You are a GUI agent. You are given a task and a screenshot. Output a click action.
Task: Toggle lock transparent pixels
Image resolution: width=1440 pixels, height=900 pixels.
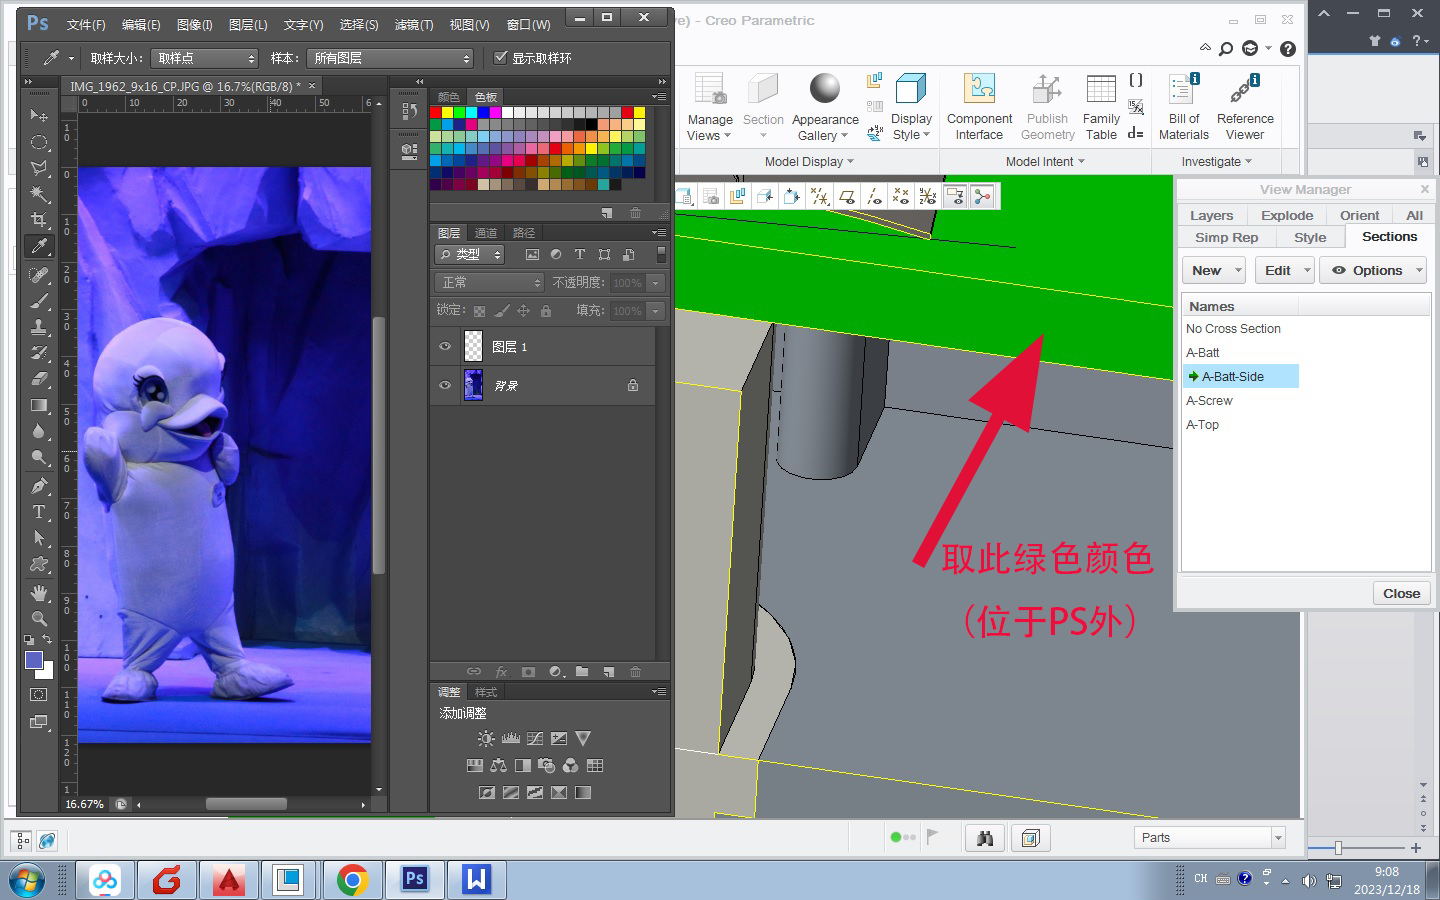(479, 311)
